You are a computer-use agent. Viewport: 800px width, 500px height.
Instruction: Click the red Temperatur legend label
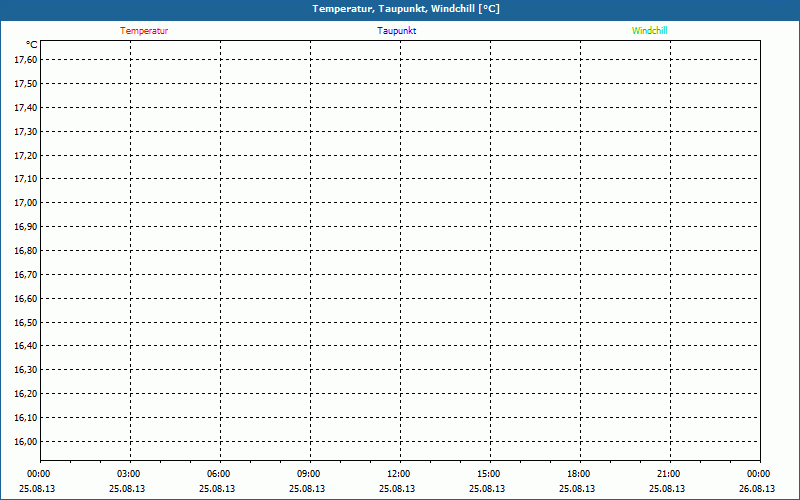click(x=144, y=31)
